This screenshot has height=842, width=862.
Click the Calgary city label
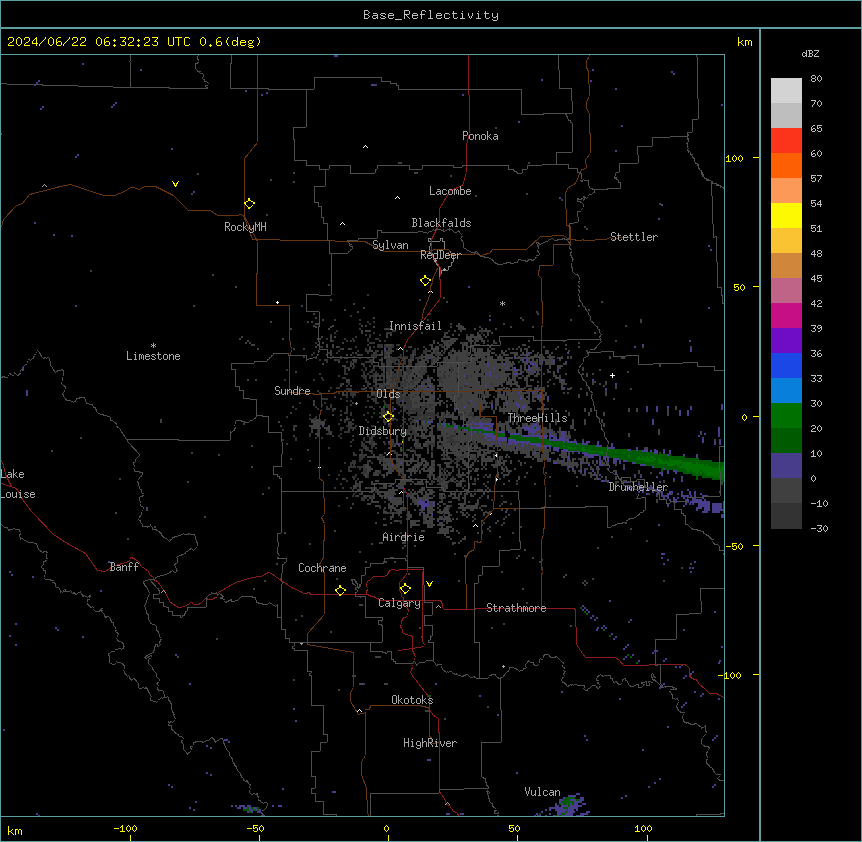[400, 603]
